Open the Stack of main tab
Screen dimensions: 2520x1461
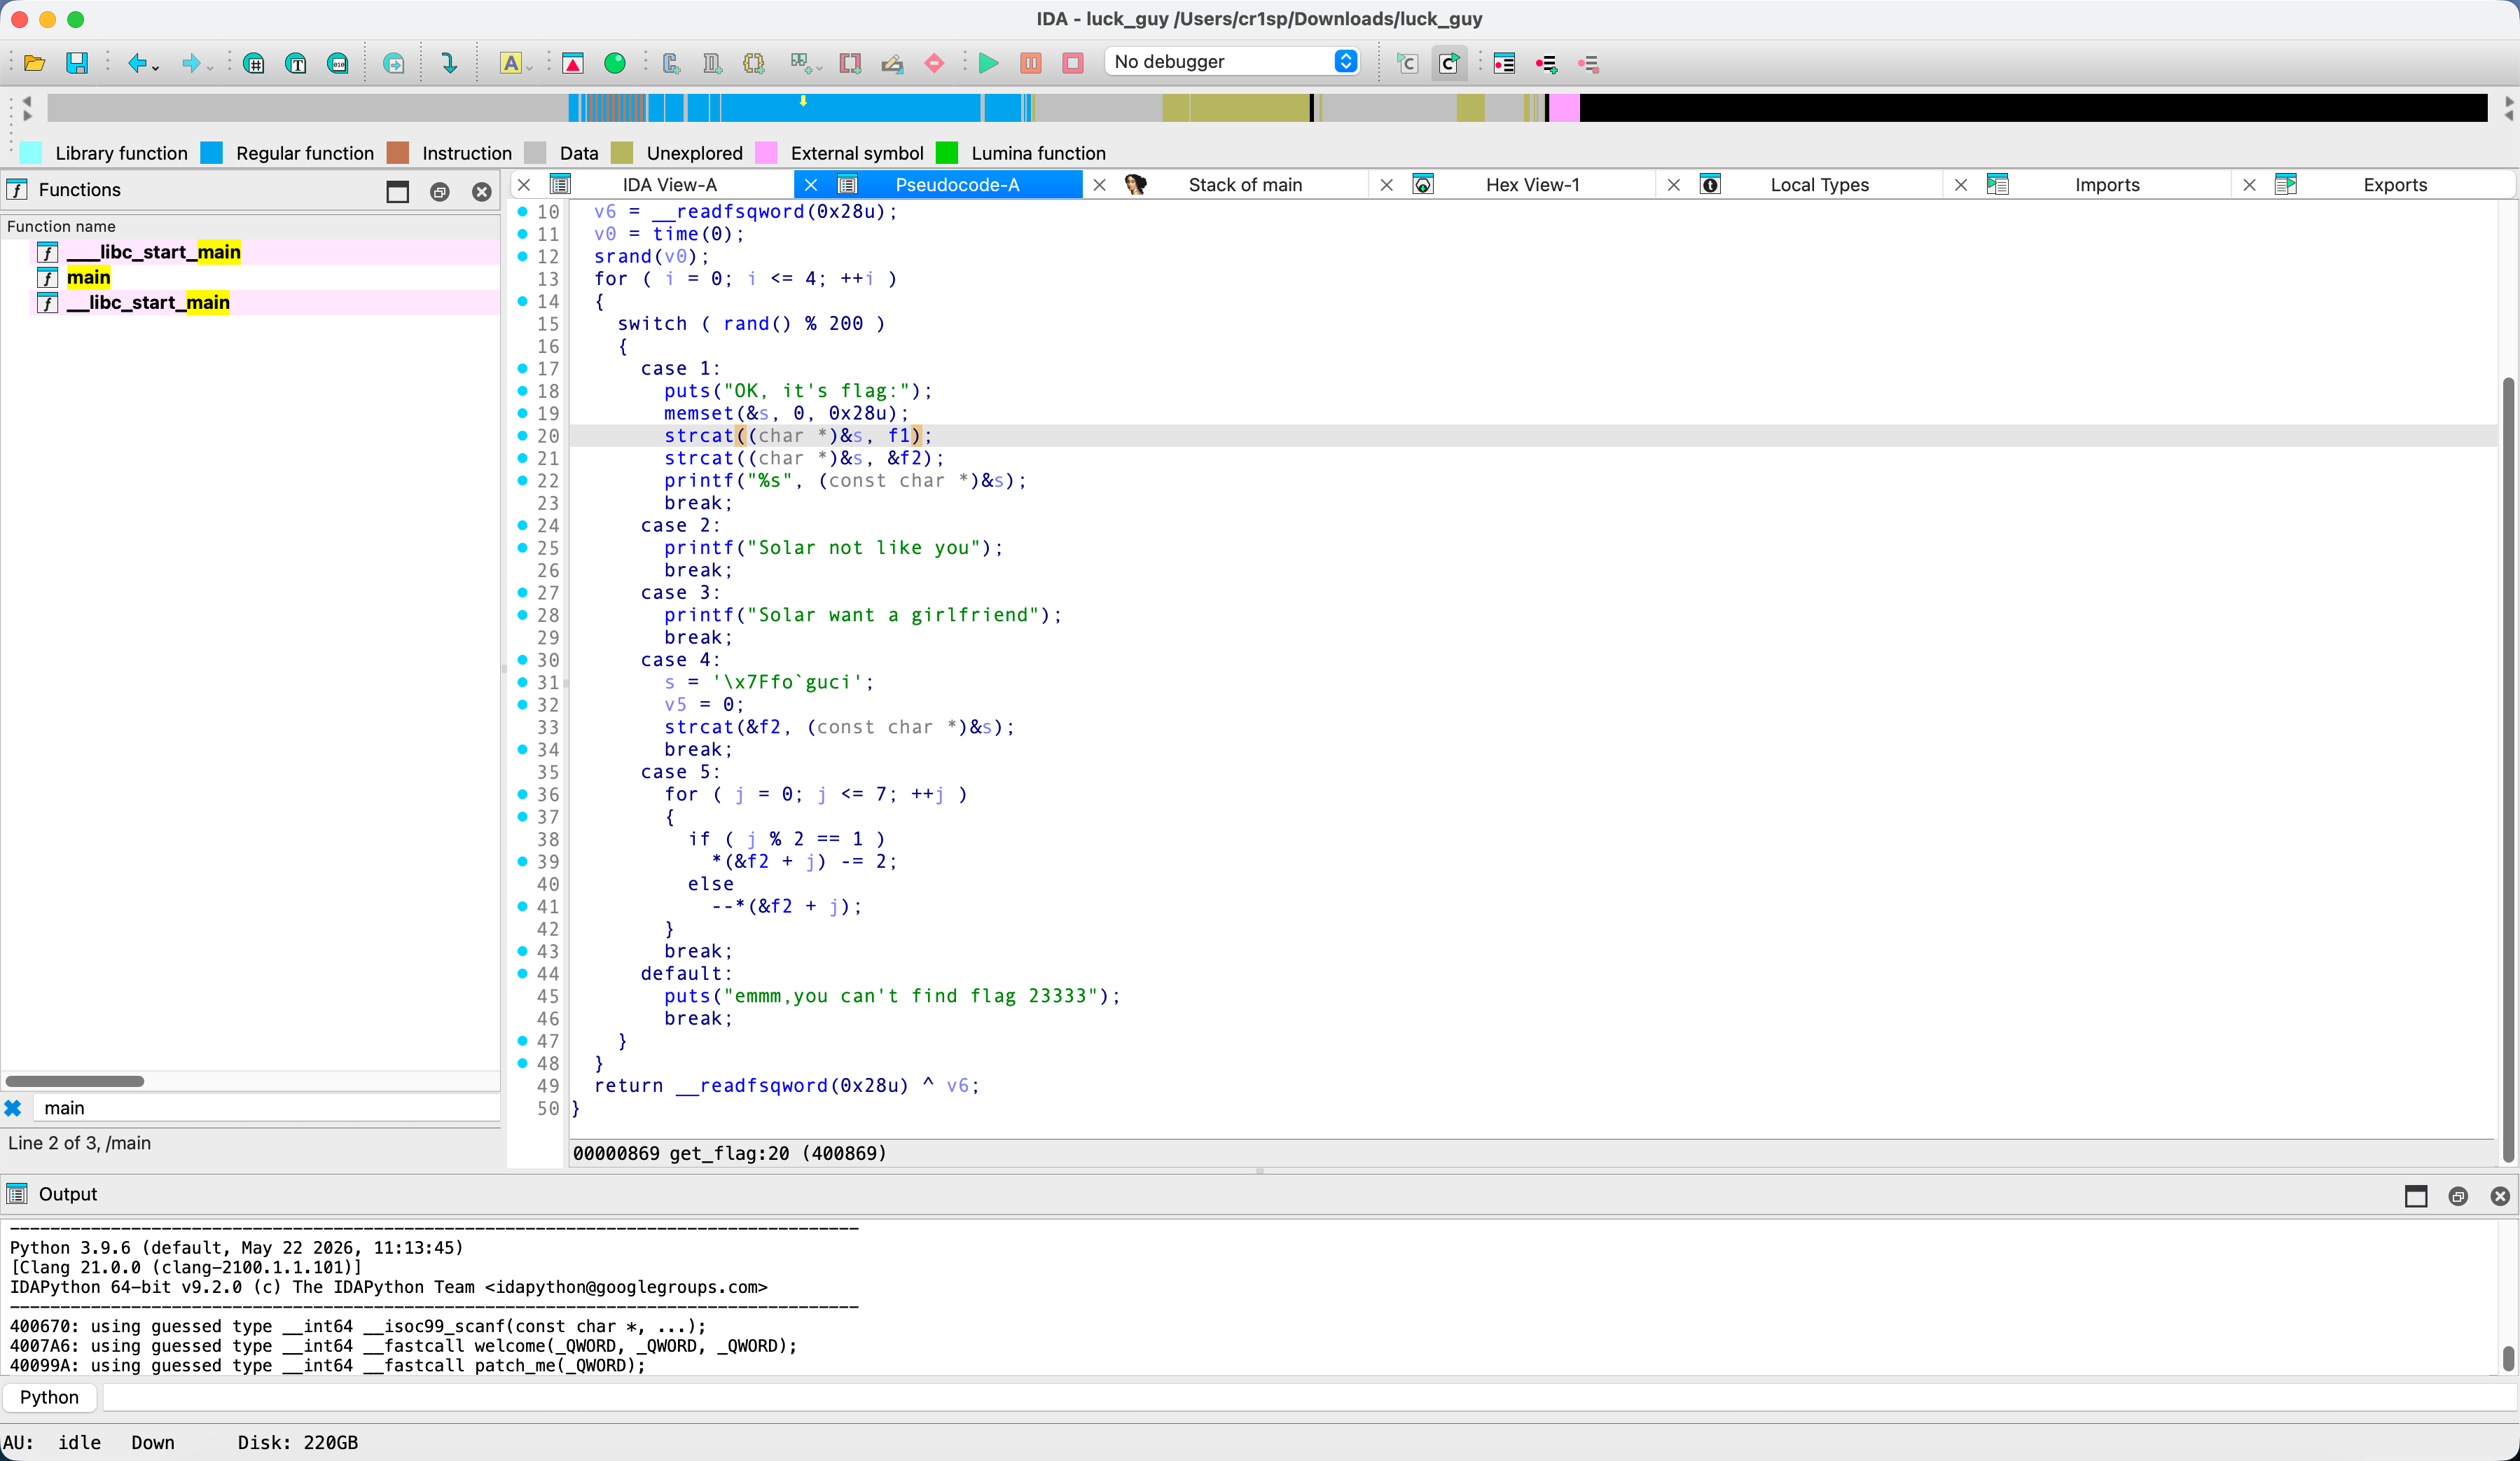click(1245, 185)
